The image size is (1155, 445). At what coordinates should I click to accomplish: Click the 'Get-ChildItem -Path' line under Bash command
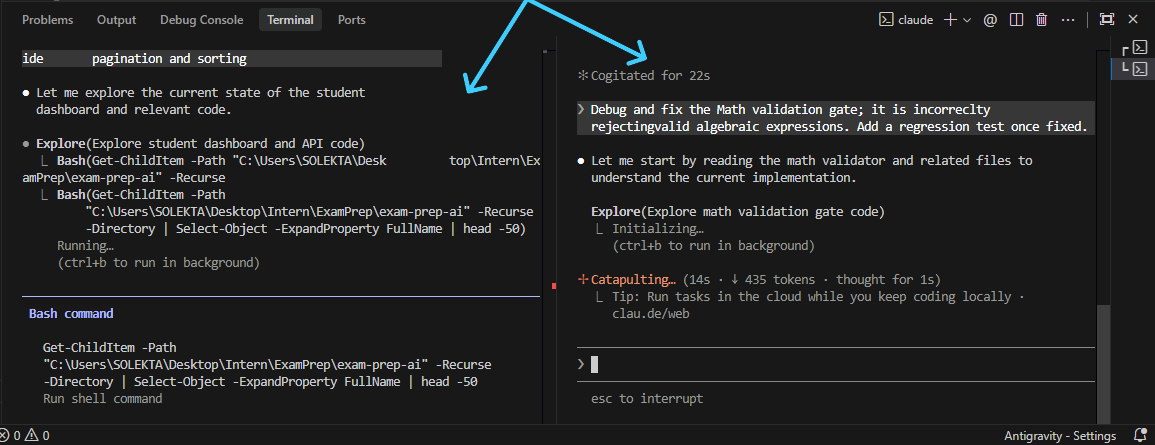109,348
